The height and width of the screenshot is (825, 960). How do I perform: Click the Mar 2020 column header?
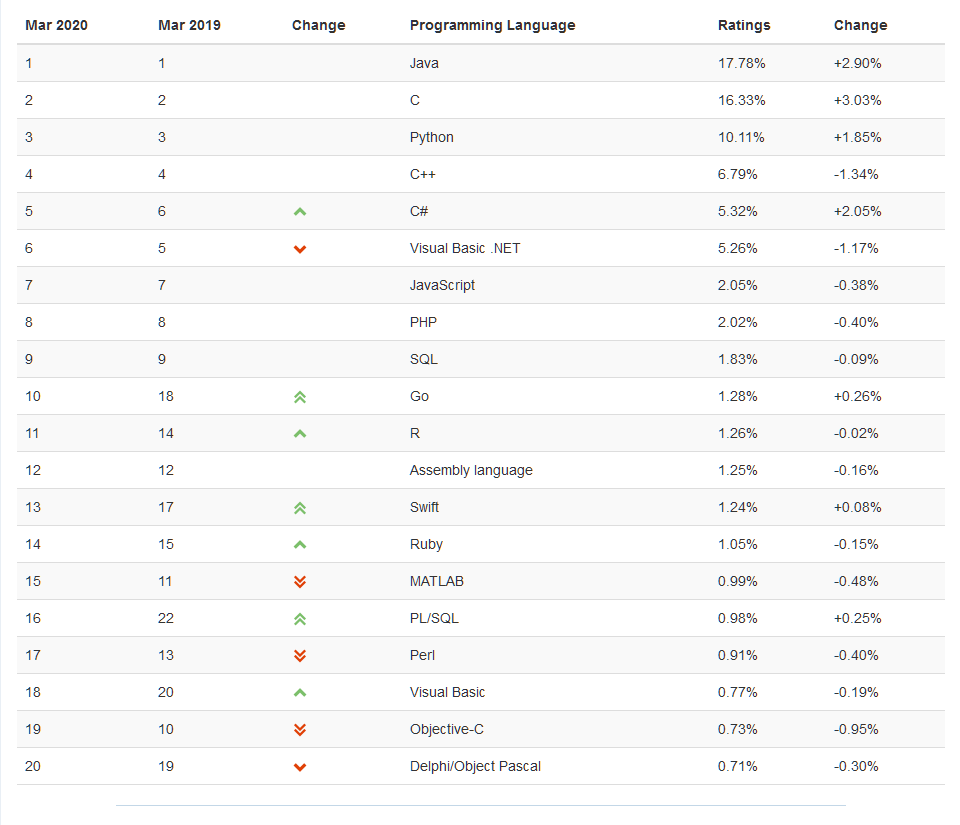pyautogui.click(x=56, y=25)
